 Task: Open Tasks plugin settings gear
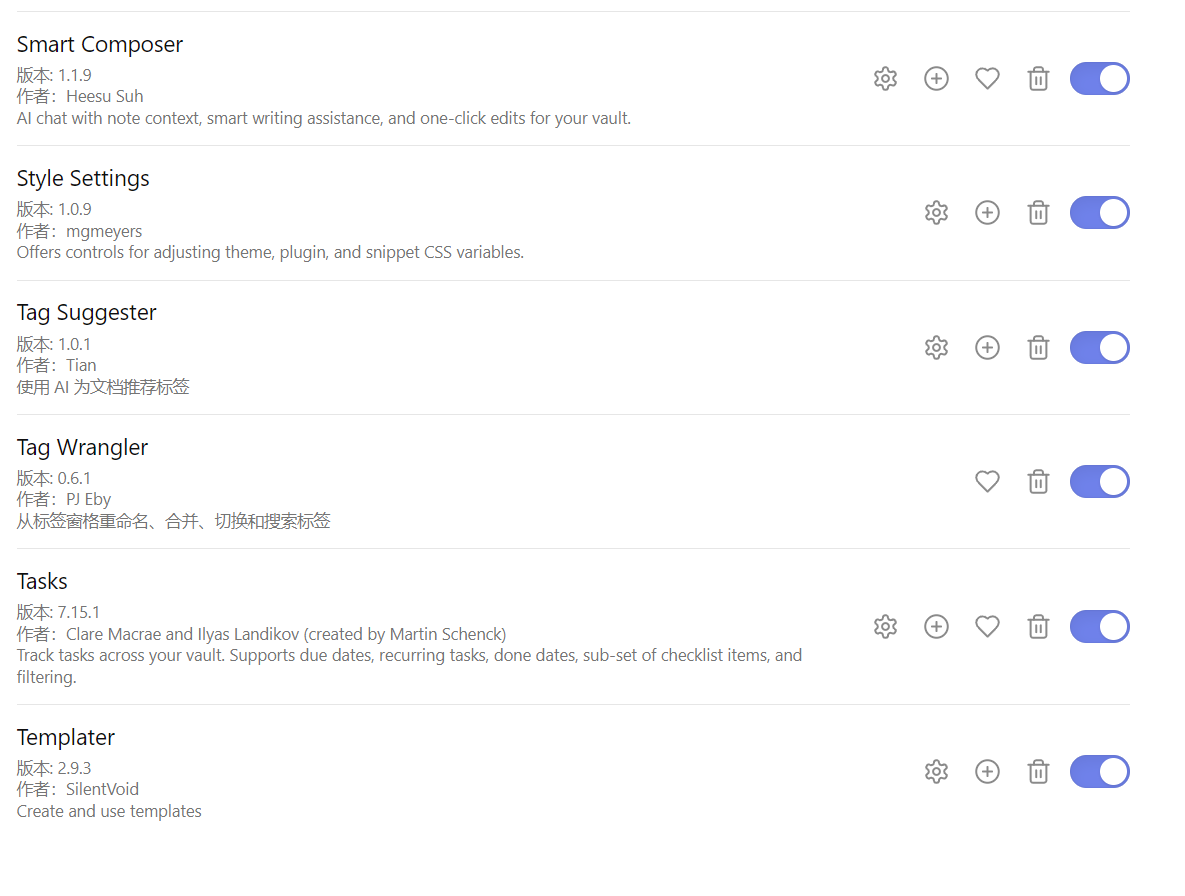click(885, 626)
